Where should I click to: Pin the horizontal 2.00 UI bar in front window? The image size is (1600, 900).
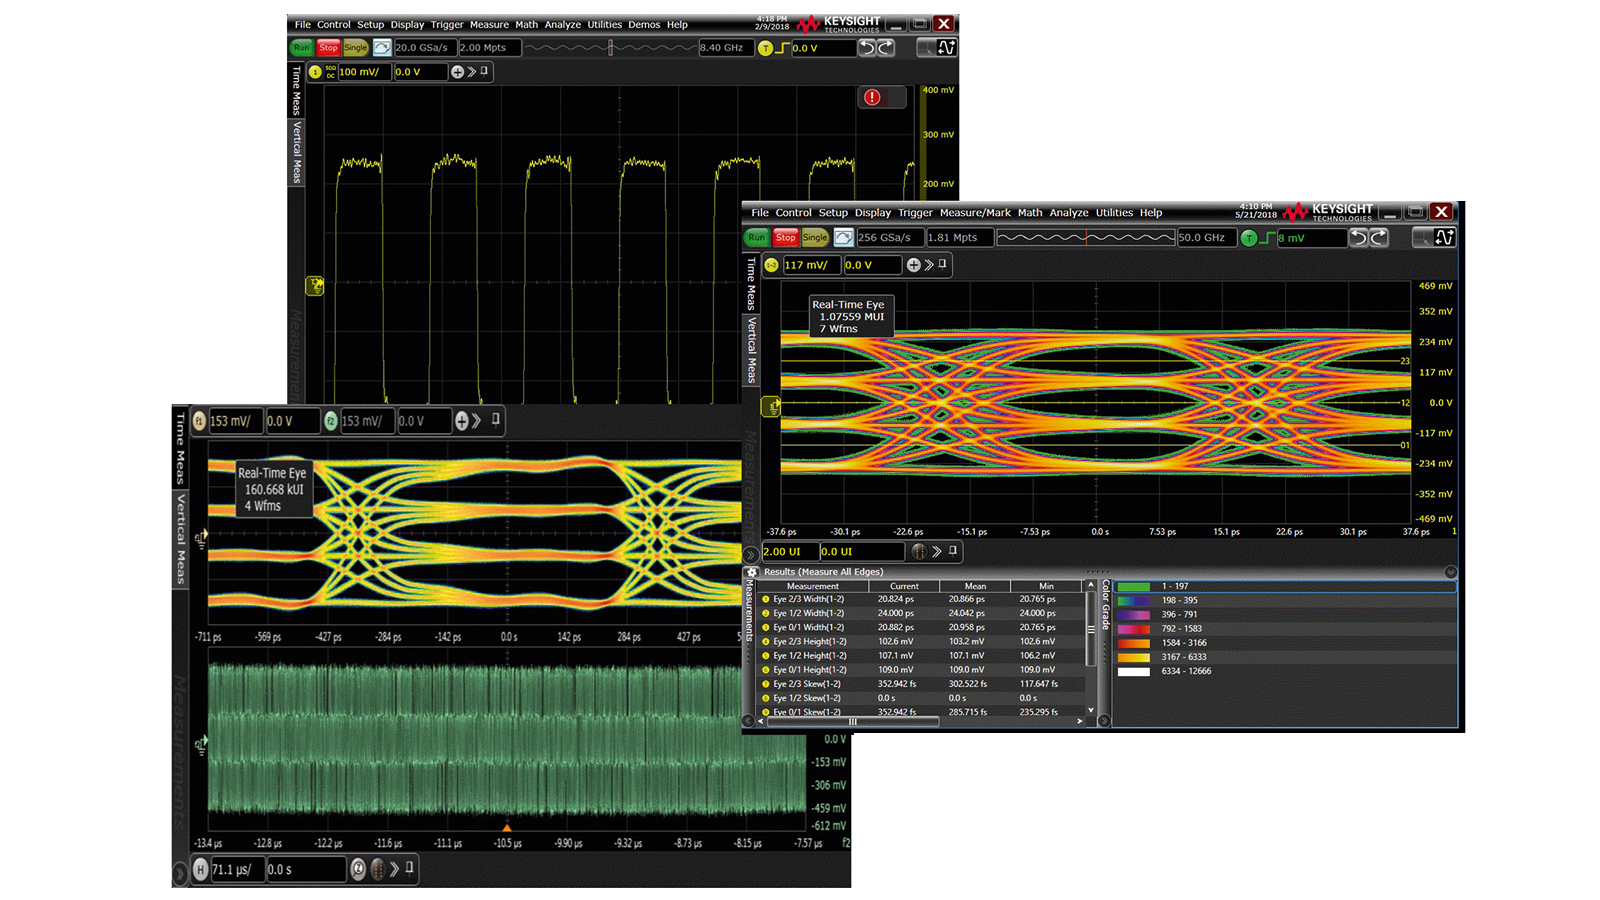tap(953, 550)
